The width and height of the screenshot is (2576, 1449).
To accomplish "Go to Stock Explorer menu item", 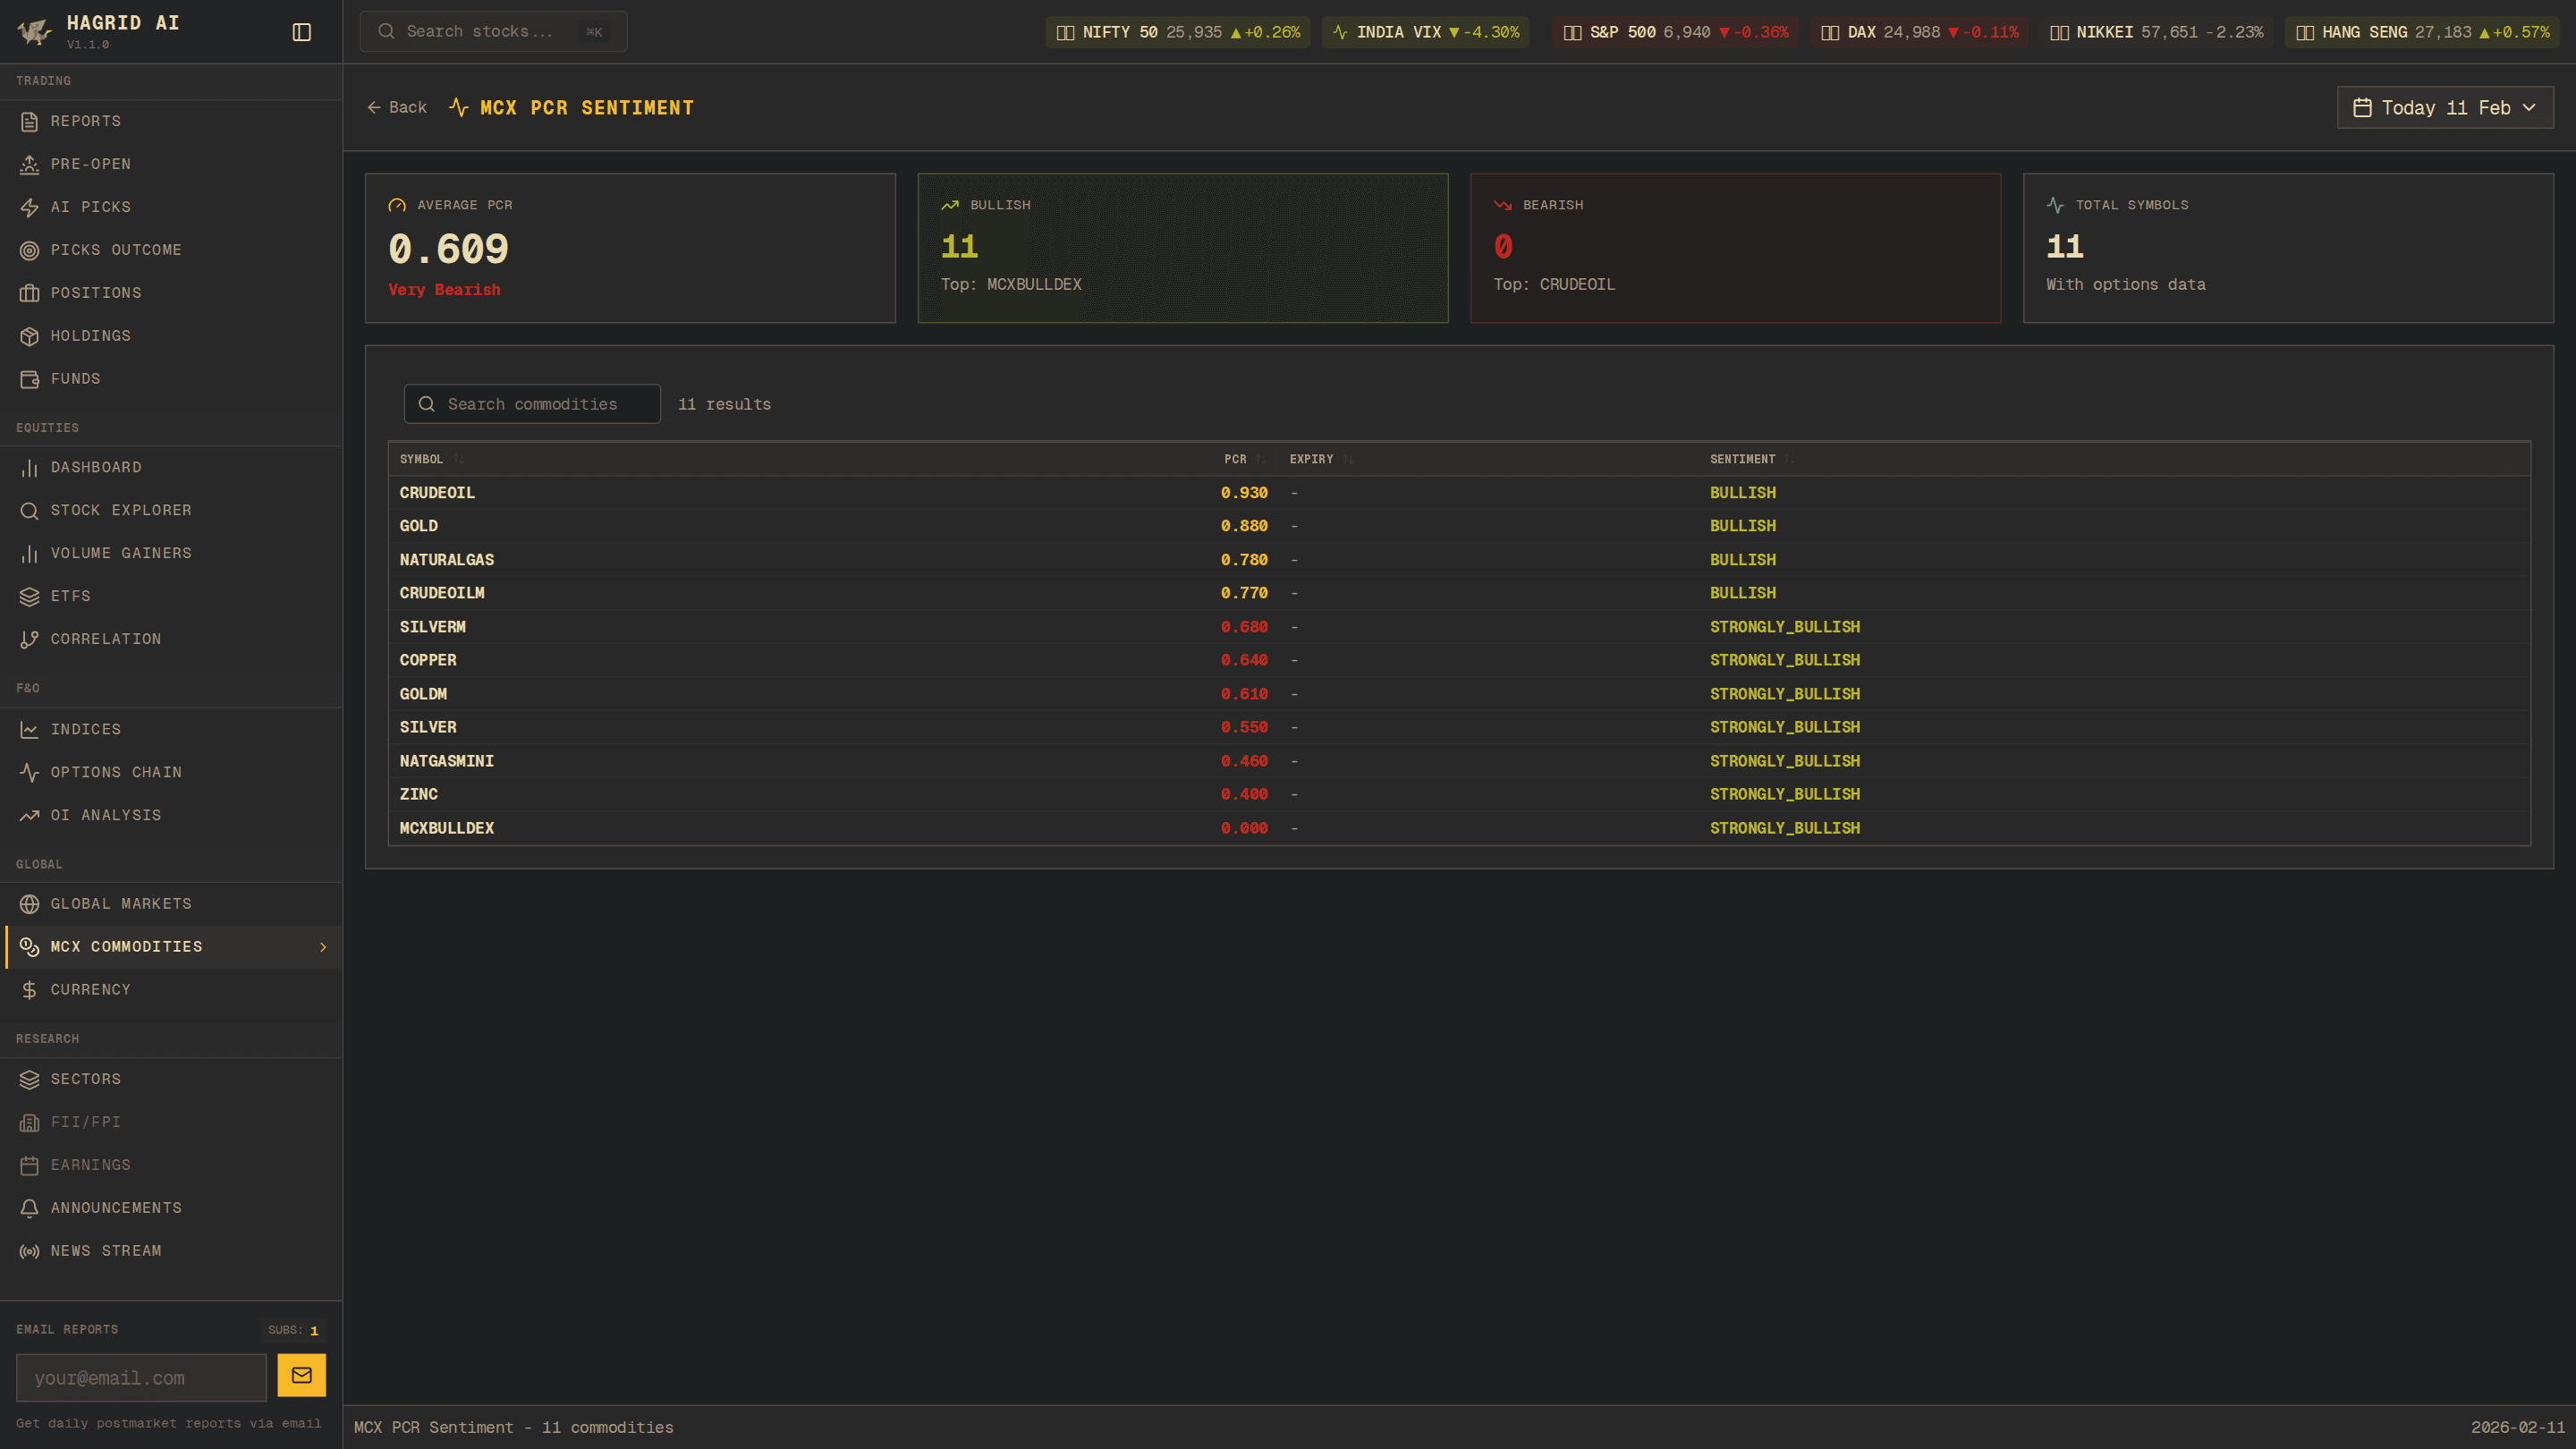I will tap(120, 510).
